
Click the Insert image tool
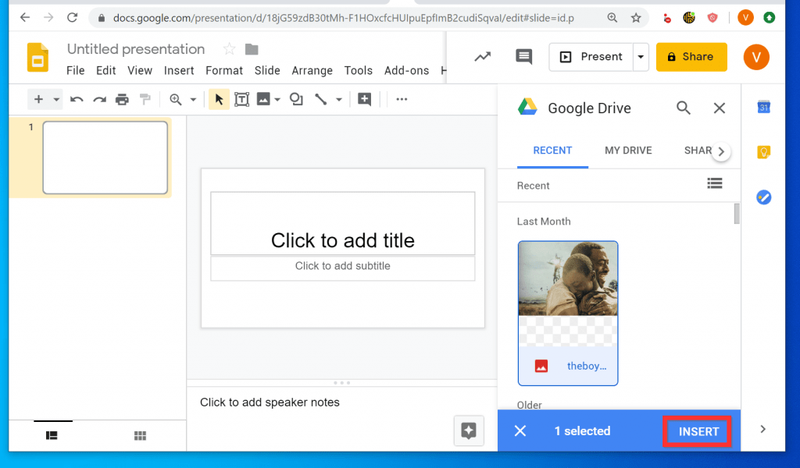(x=263, y=99)
